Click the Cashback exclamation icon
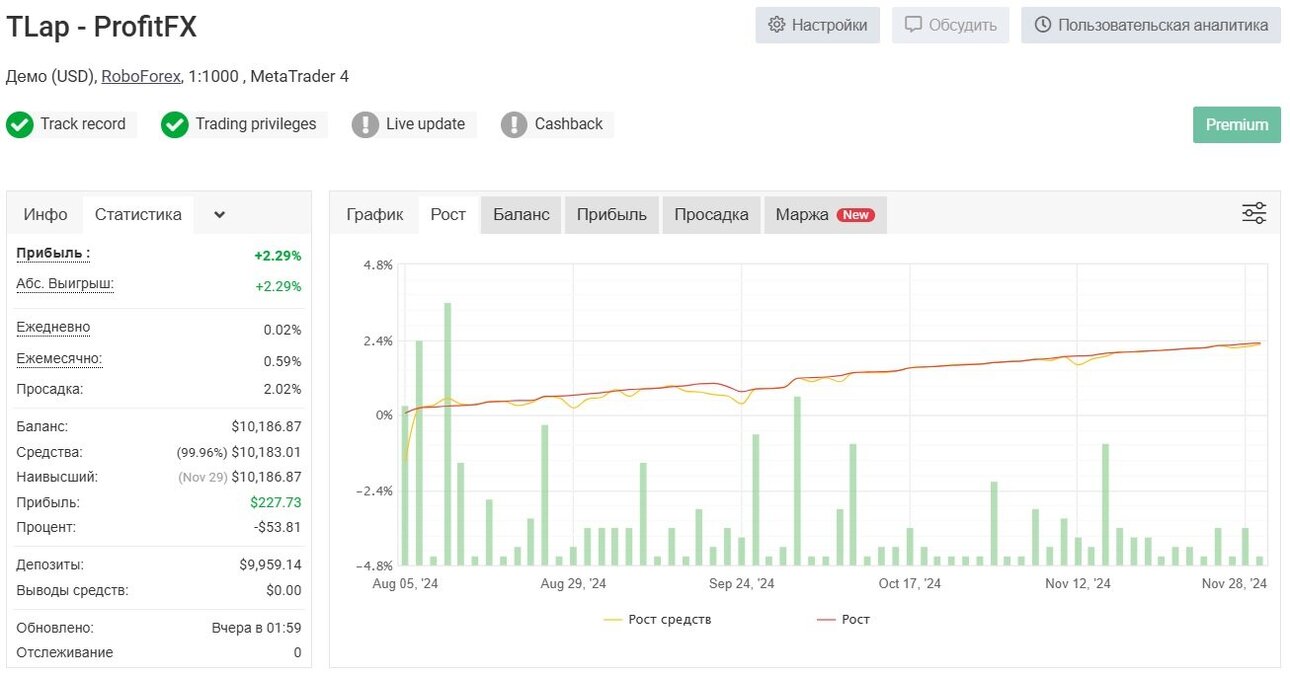Viewport: 1290px width, 677px height. click(x=514, y=125)
